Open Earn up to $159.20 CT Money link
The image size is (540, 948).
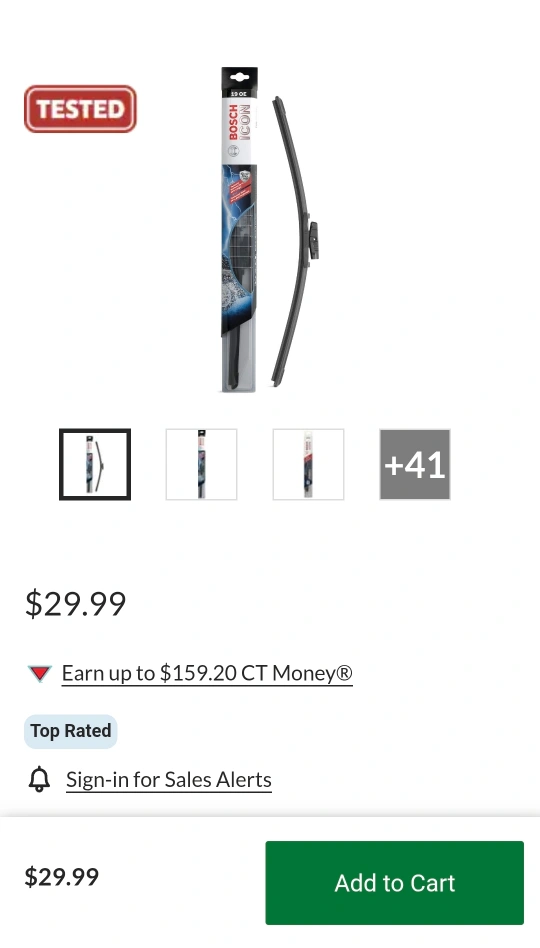pos(207,674)
